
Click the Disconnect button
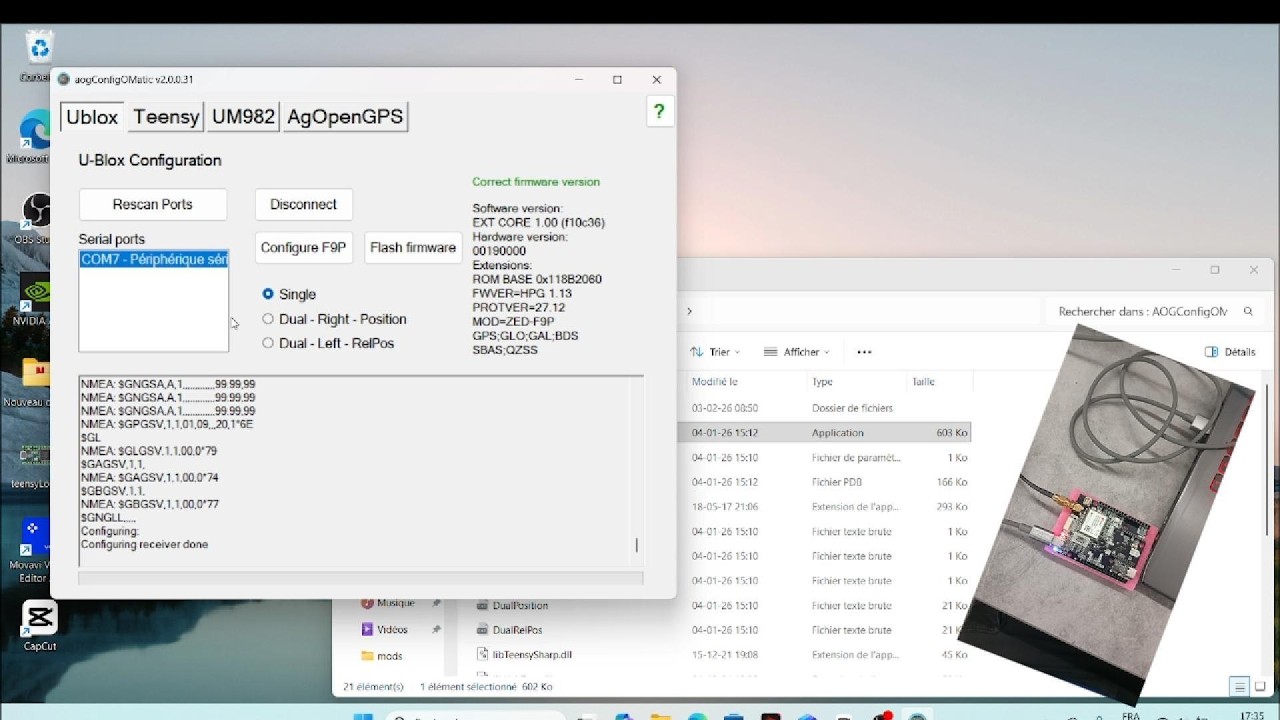(x=303, y=204)
